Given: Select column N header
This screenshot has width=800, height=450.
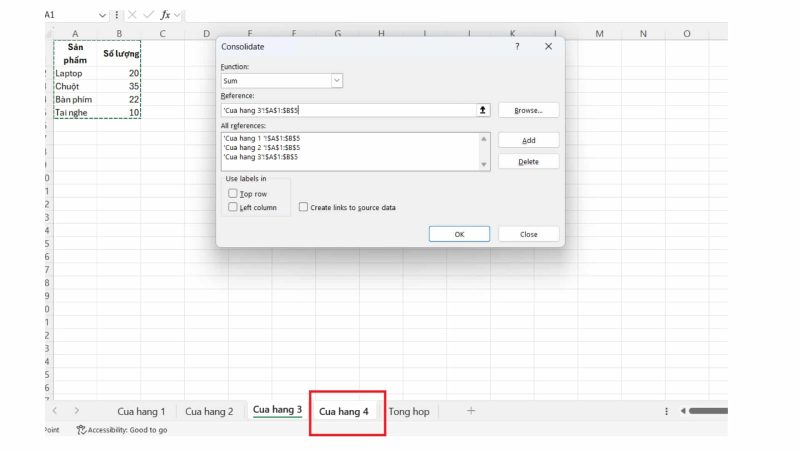Looking at the screenshot, I should pos(643,34).
